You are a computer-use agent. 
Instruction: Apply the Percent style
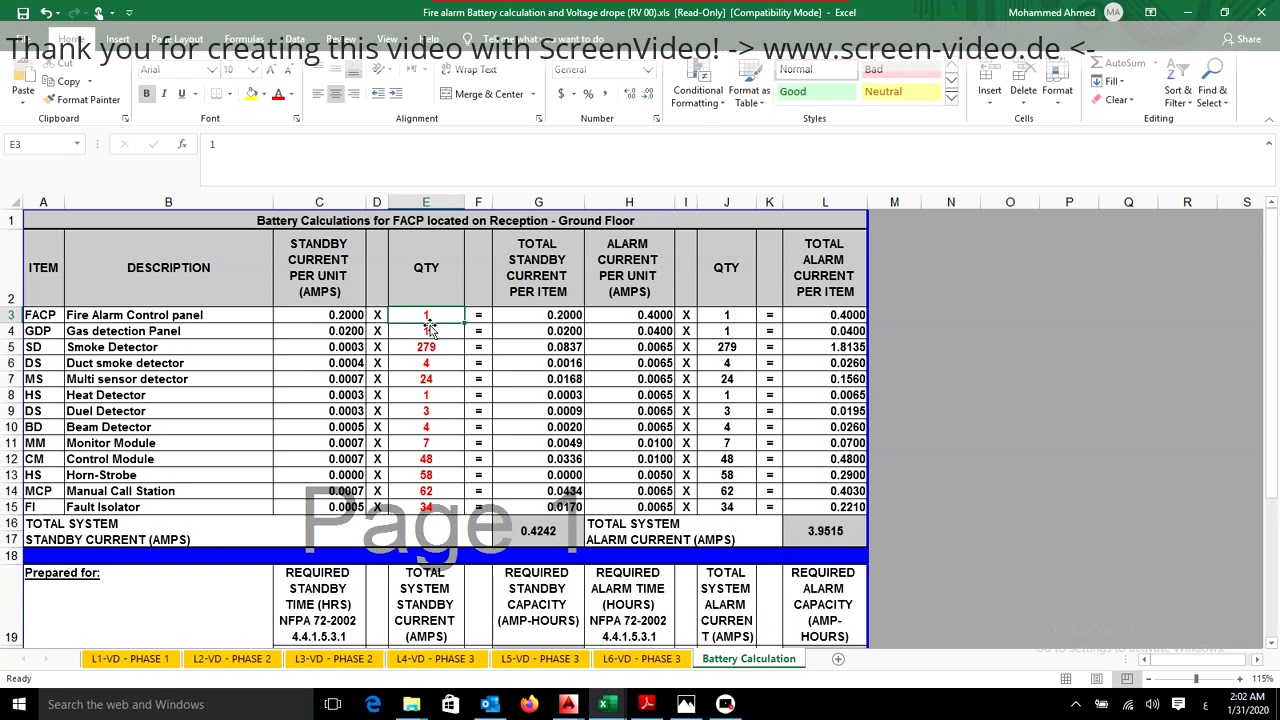588,94
